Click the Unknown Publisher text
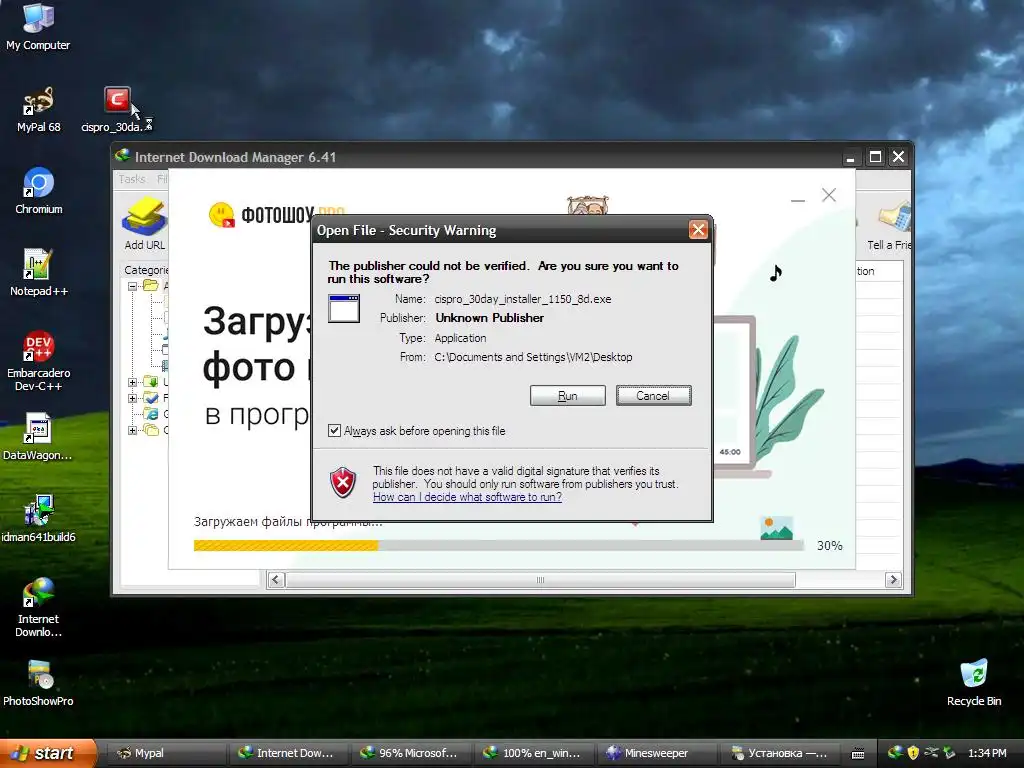1024x768 pixels. (x=490, y=318)
